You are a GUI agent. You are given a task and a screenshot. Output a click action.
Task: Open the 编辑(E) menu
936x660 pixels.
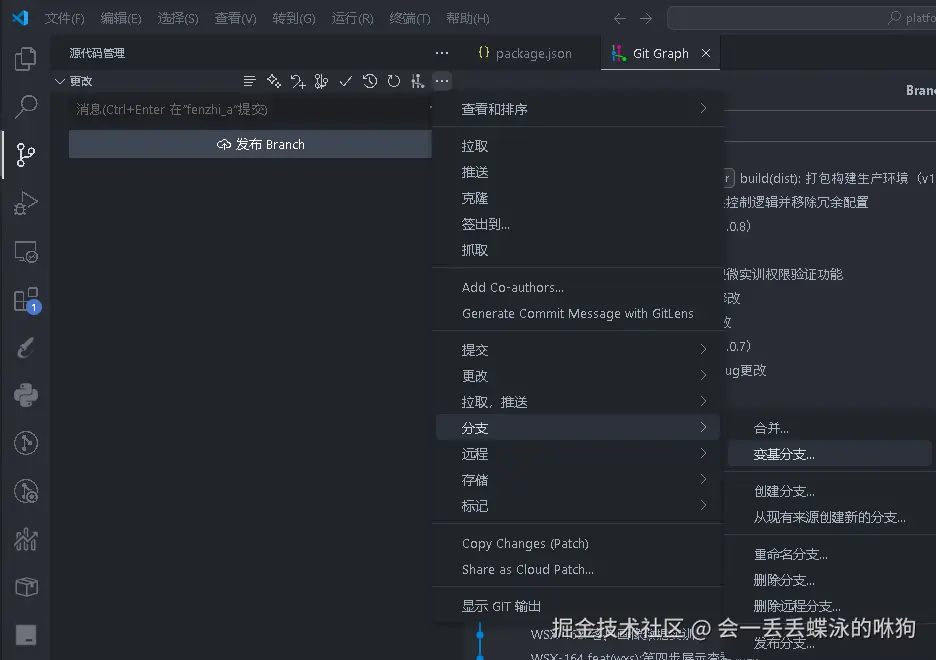pyautogui.click(x=121, y=18)
